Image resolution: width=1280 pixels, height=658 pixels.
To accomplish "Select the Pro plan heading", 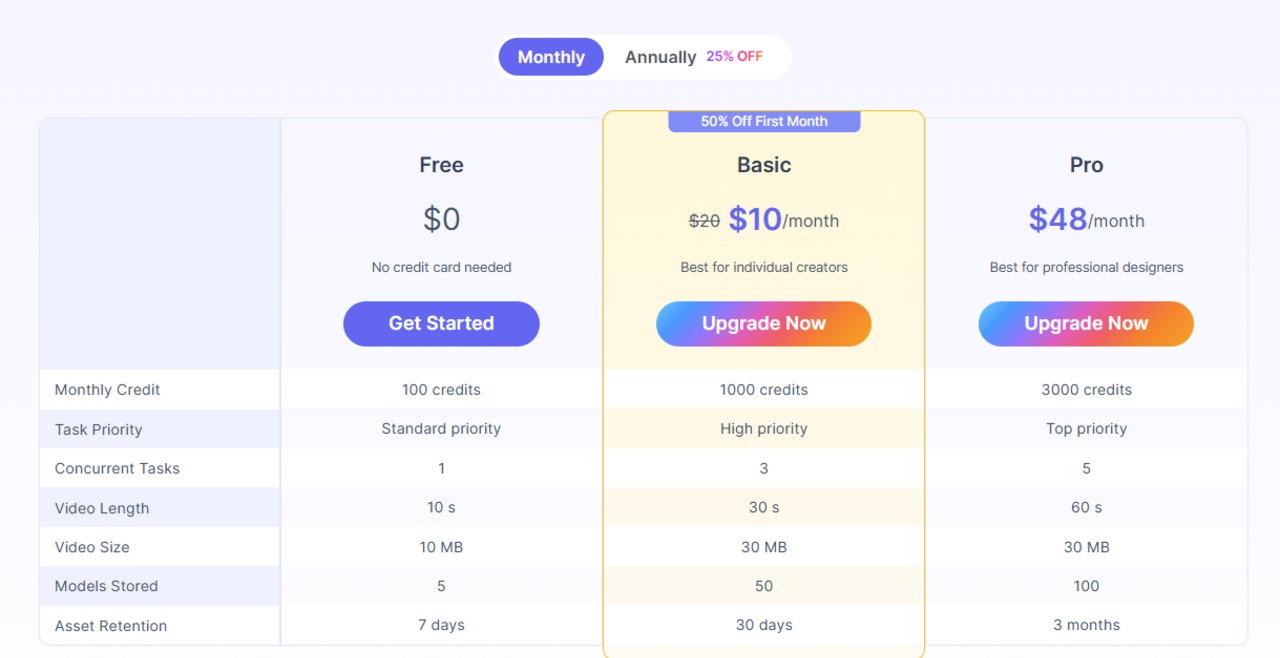I will (1086, 165).
